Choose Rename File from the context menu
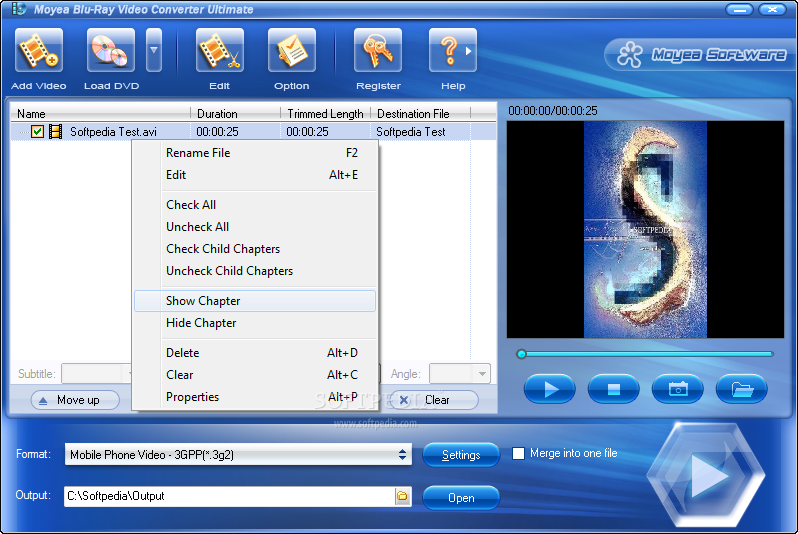798x534 pixels. point(255,153)
